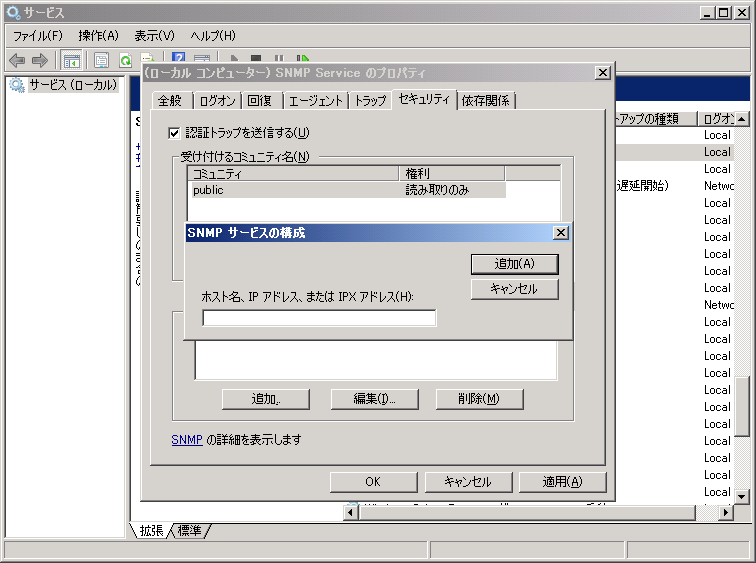The image size is (756, 563).
Task: Click the Services list scroll up arrow
Action: tap(742, 119)
